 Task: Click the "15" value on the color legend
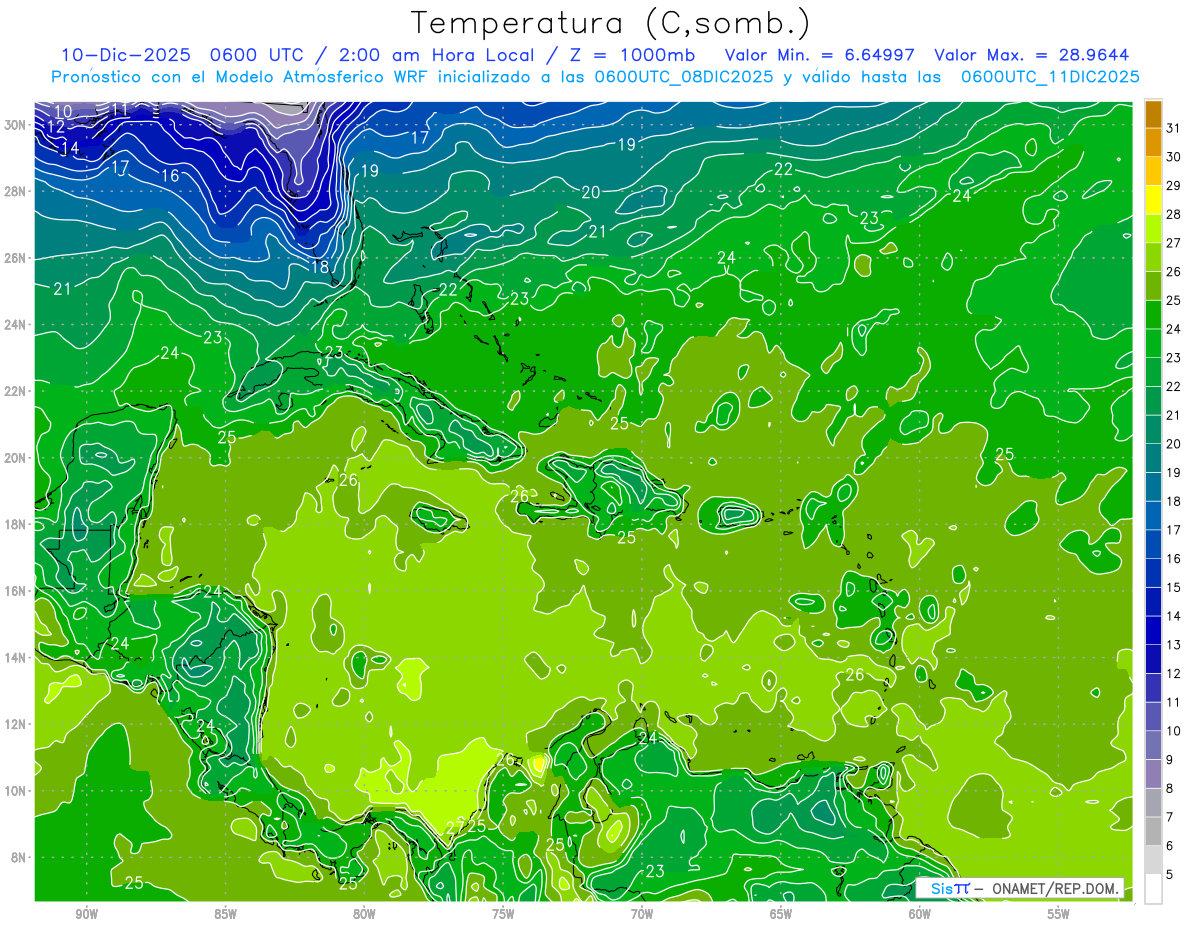1174,588
